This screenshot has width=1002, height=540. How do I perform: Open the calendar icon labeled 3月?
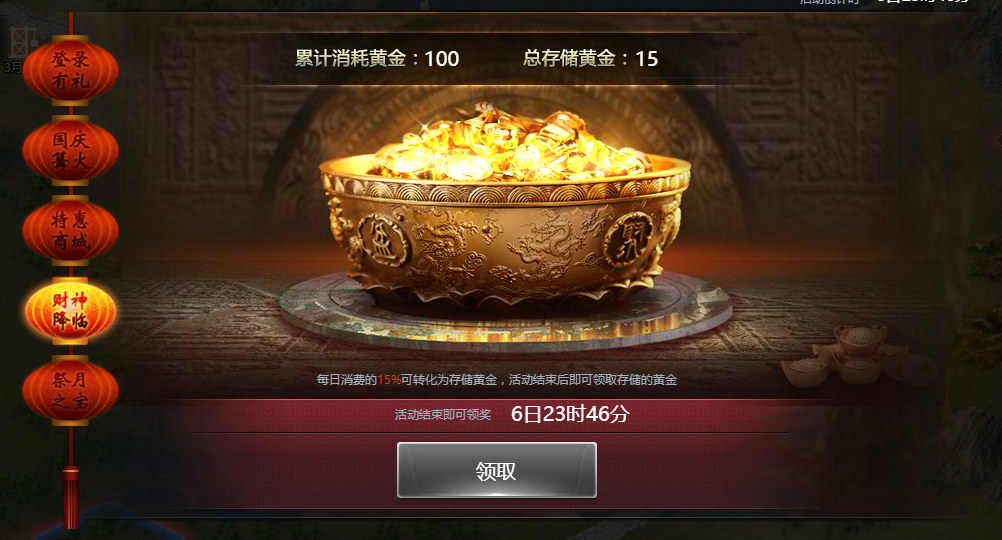pos(18,49)
